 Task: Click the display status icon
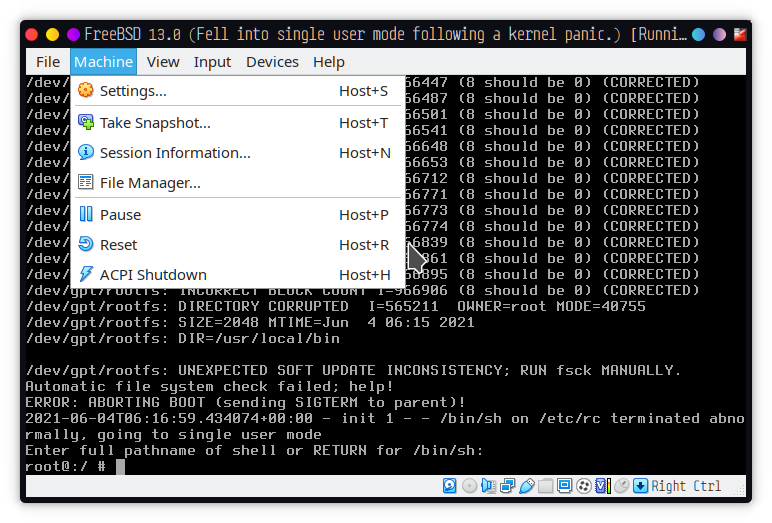tap(564, 486)
